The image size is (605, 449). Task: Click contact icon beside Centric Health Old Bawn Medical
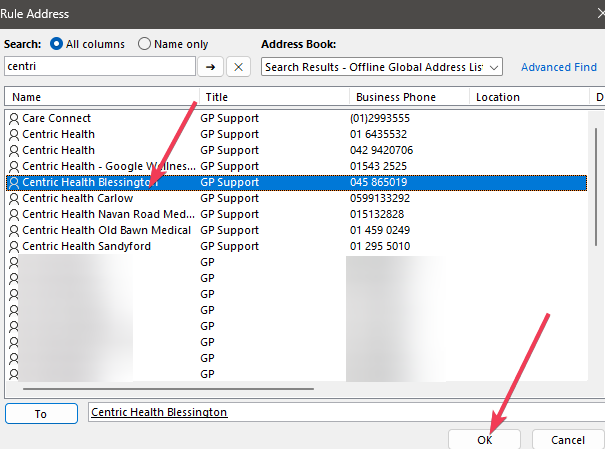pyautogui.click(x=14, y=230)
